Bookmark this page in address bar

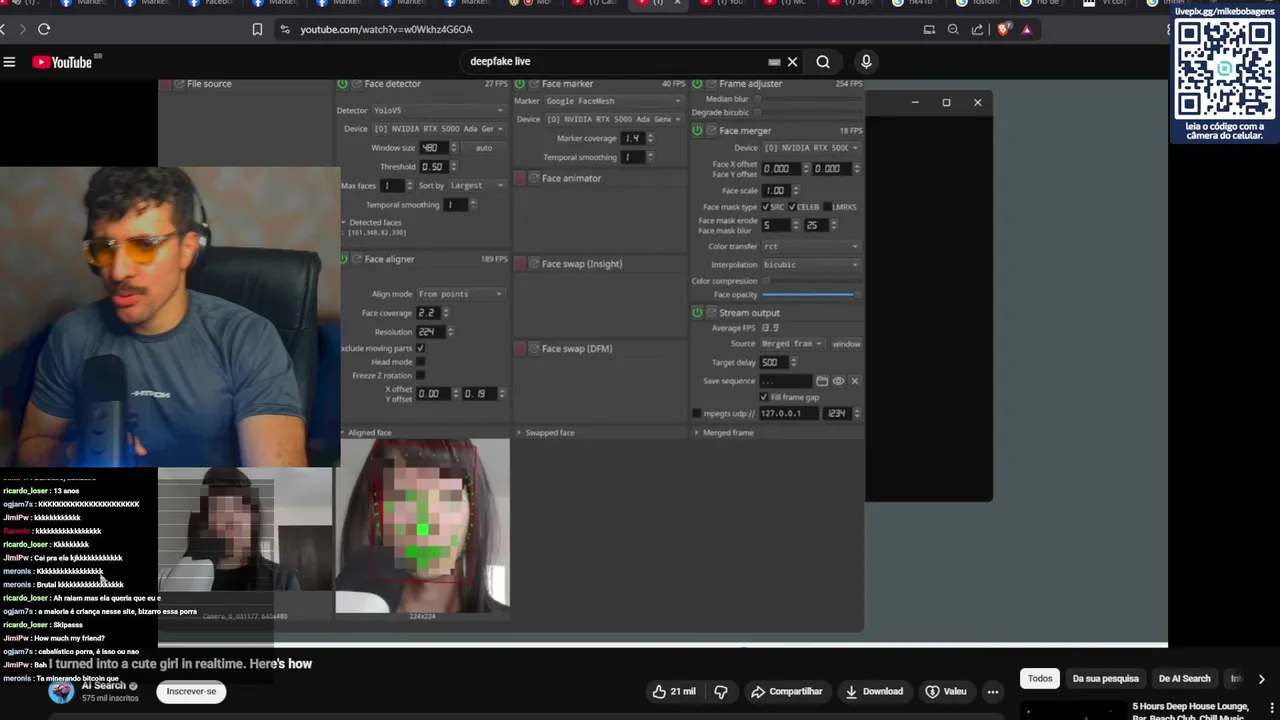point(257,29)
